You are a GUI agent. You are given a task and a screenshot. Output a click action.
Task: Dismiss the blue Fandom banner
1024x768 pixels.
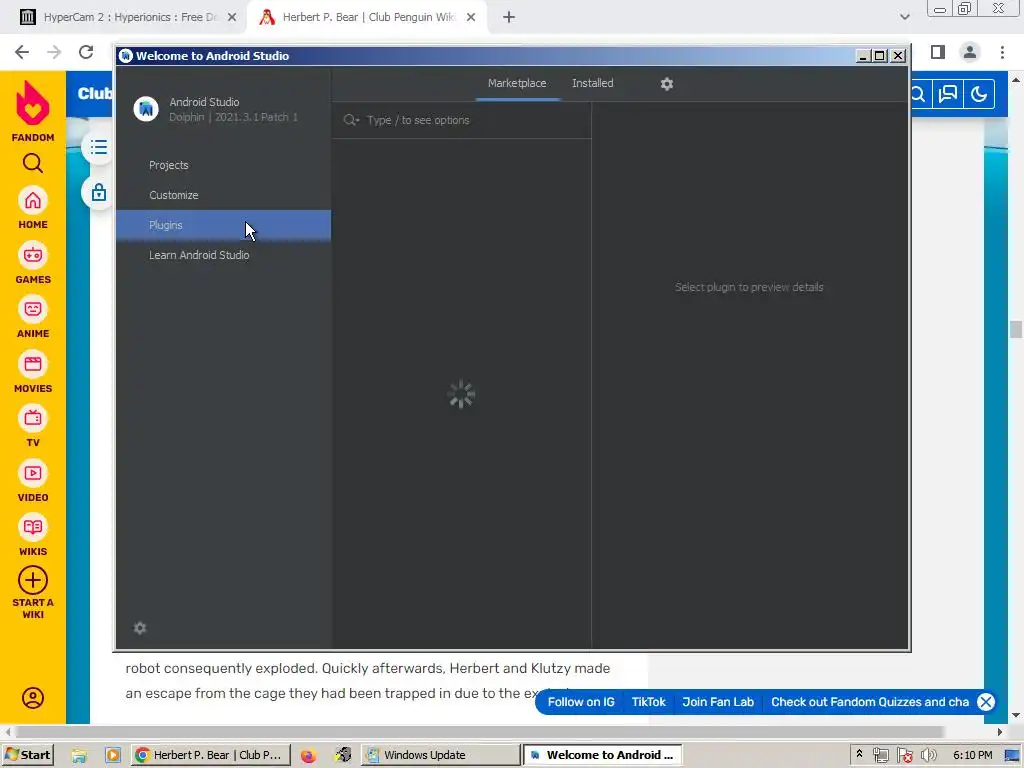(x=985, y=702)
